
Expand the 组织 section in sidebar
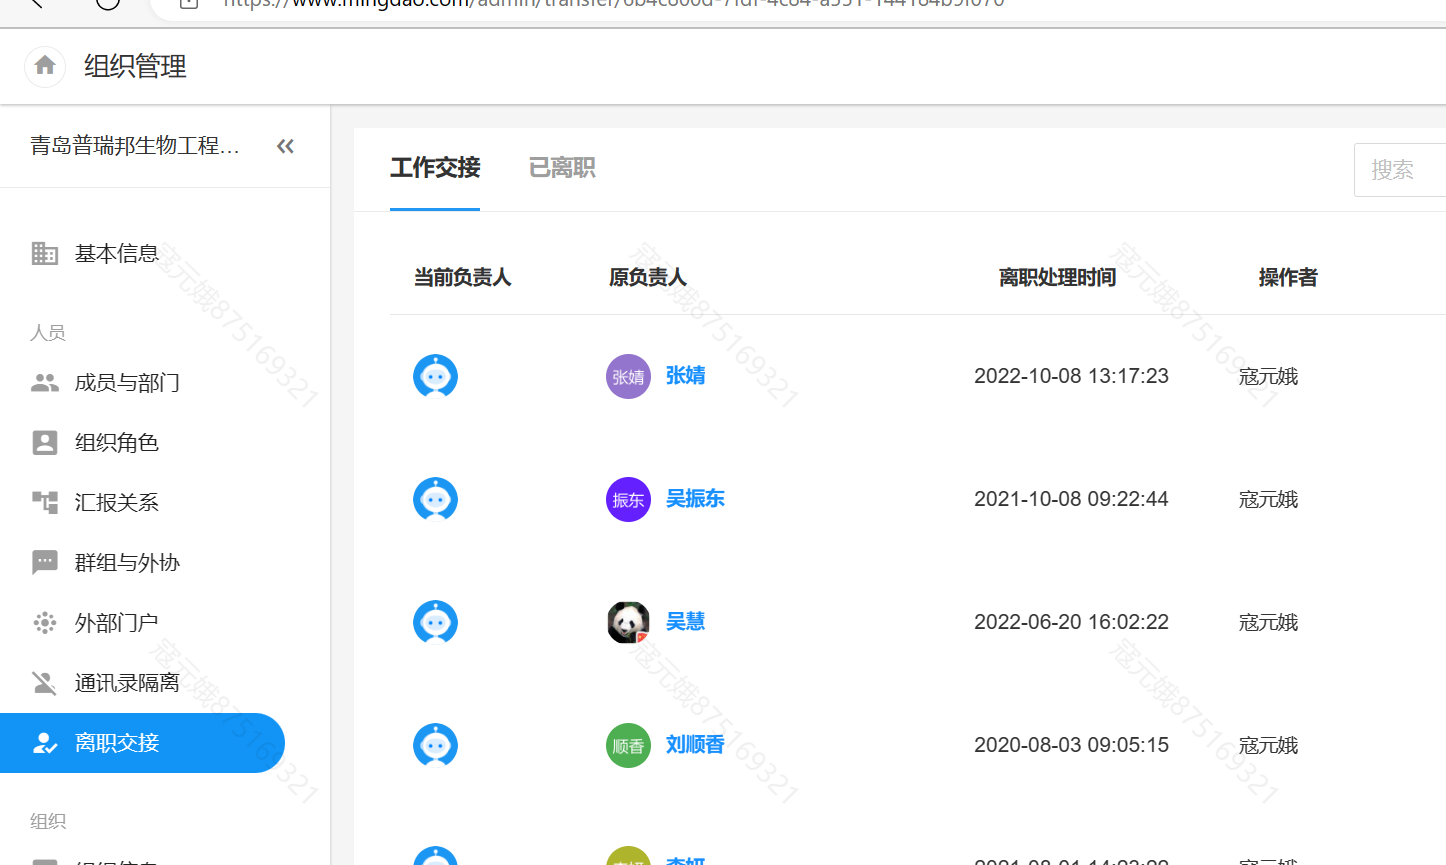[46, 820]
